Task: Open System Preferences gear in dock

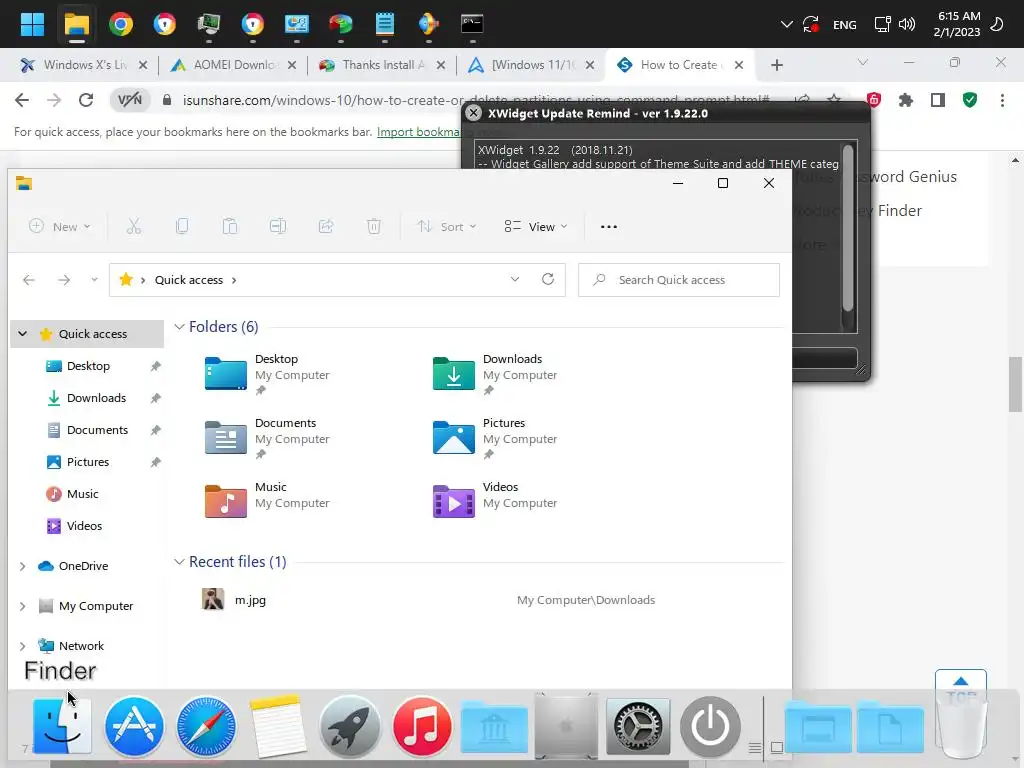Action: (638, 726)
